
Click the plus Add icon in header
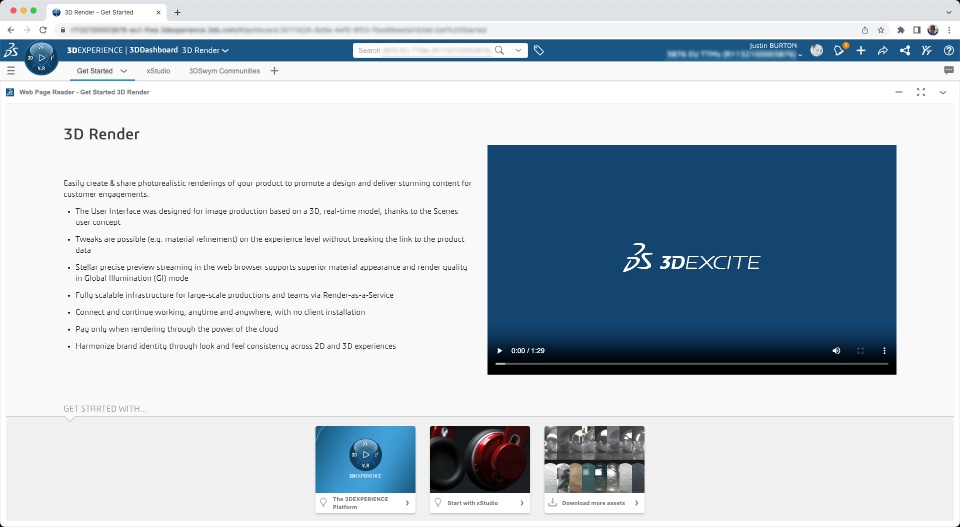click(861, 51)
